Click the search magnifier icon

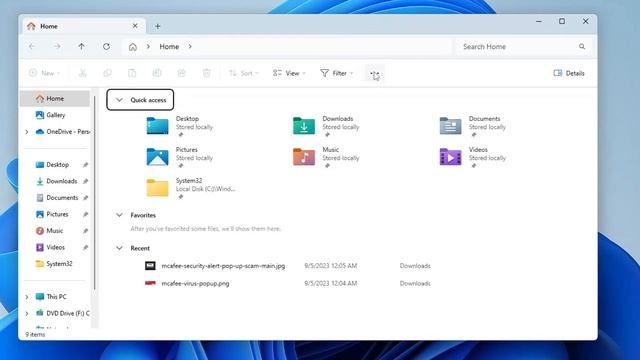click(x=582, y=47)
